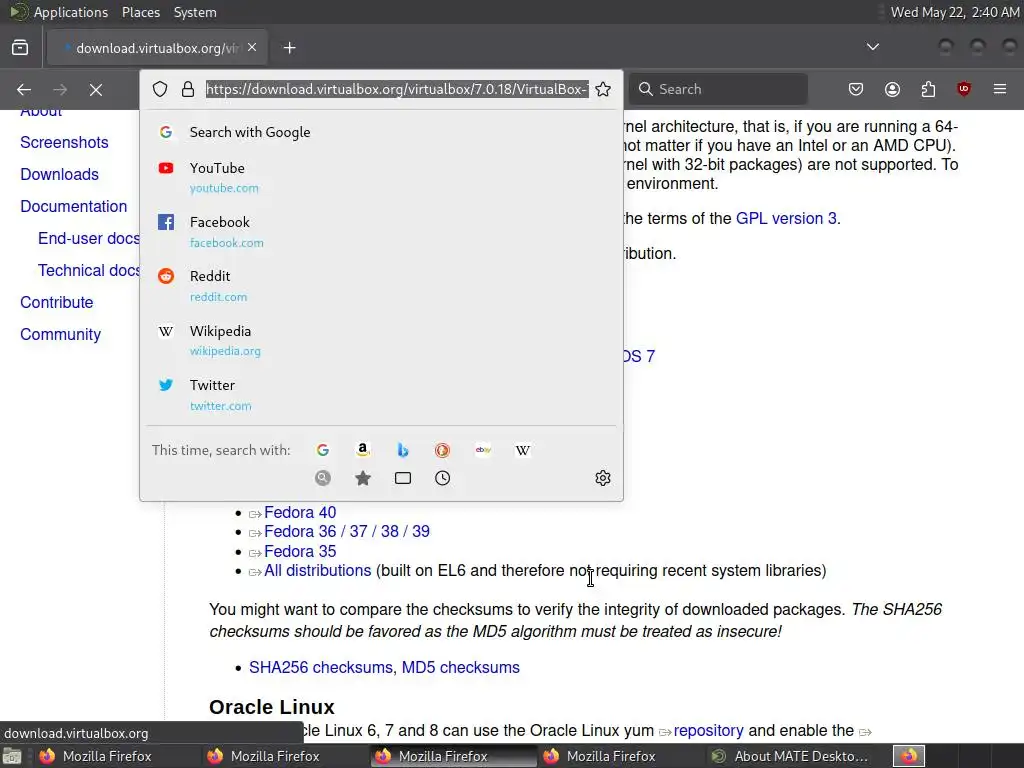
Task: Expand the list all tabs chevron
Action: coord(872,47)
